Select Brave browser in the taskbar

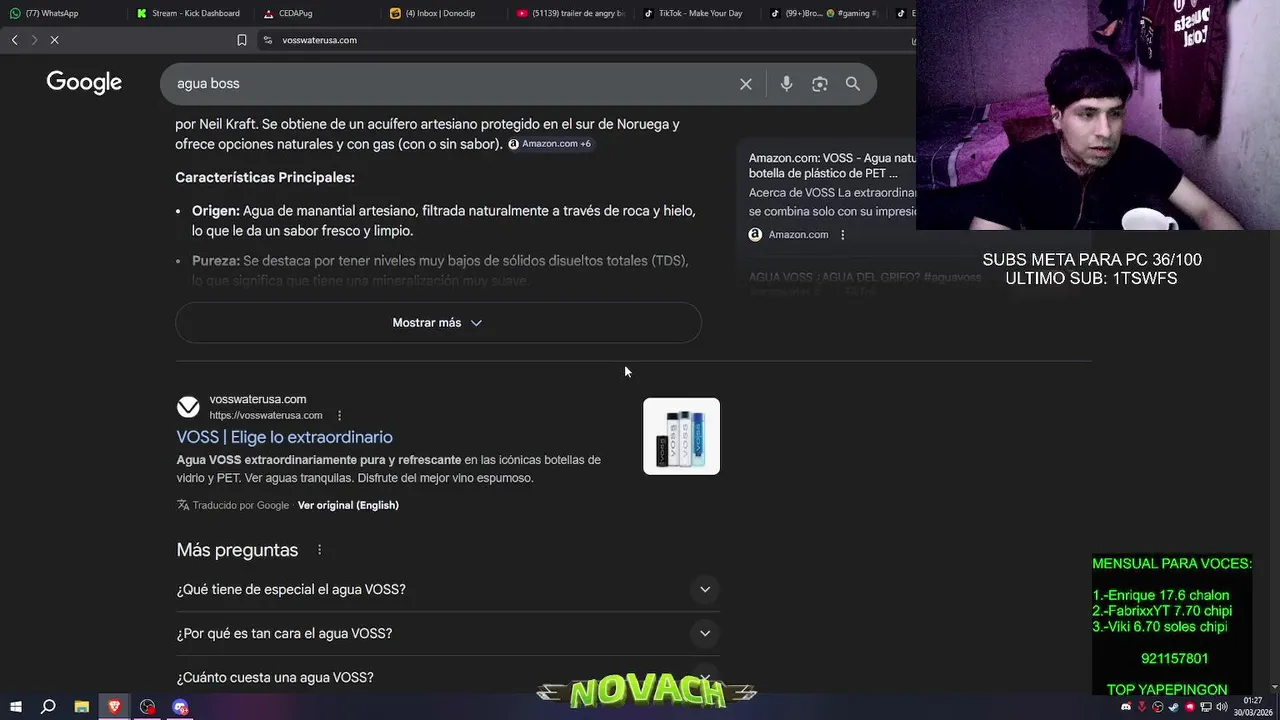click(114, 707)
